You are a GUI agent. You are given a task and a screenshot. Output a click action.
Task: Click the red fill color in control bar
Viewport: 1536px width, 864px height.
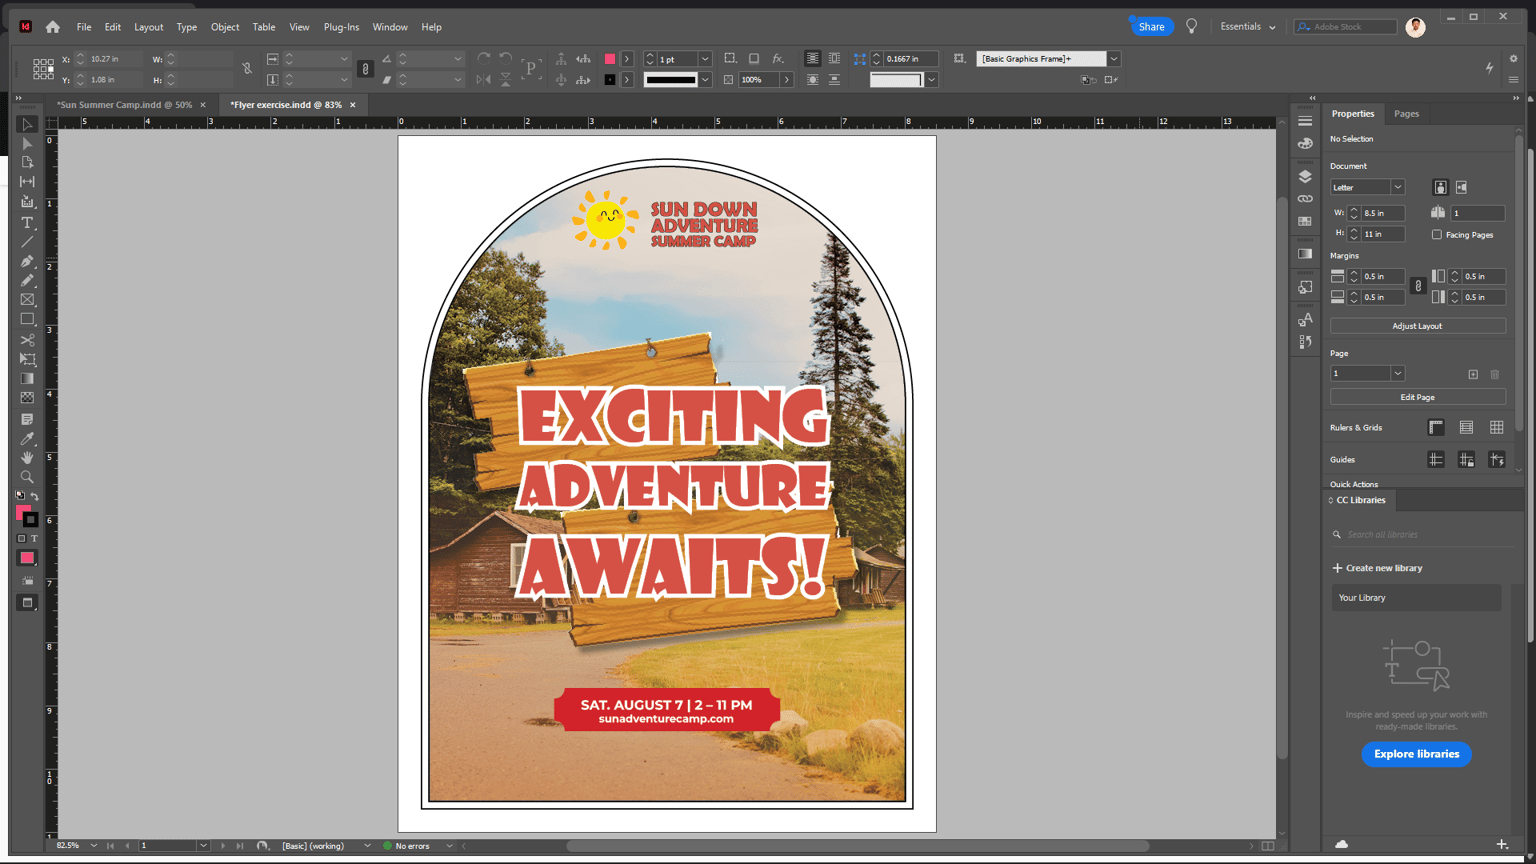(610, 59)
